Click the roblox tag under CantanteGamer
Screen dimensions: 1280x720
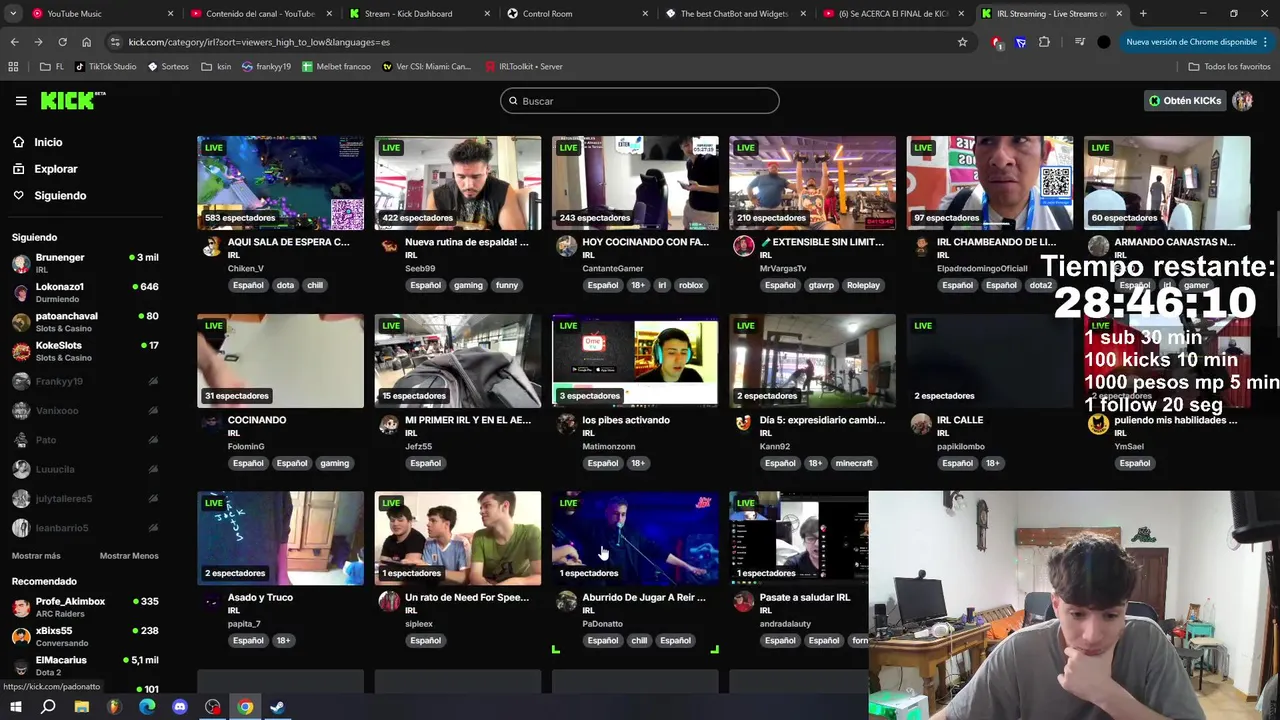(691, 285)
